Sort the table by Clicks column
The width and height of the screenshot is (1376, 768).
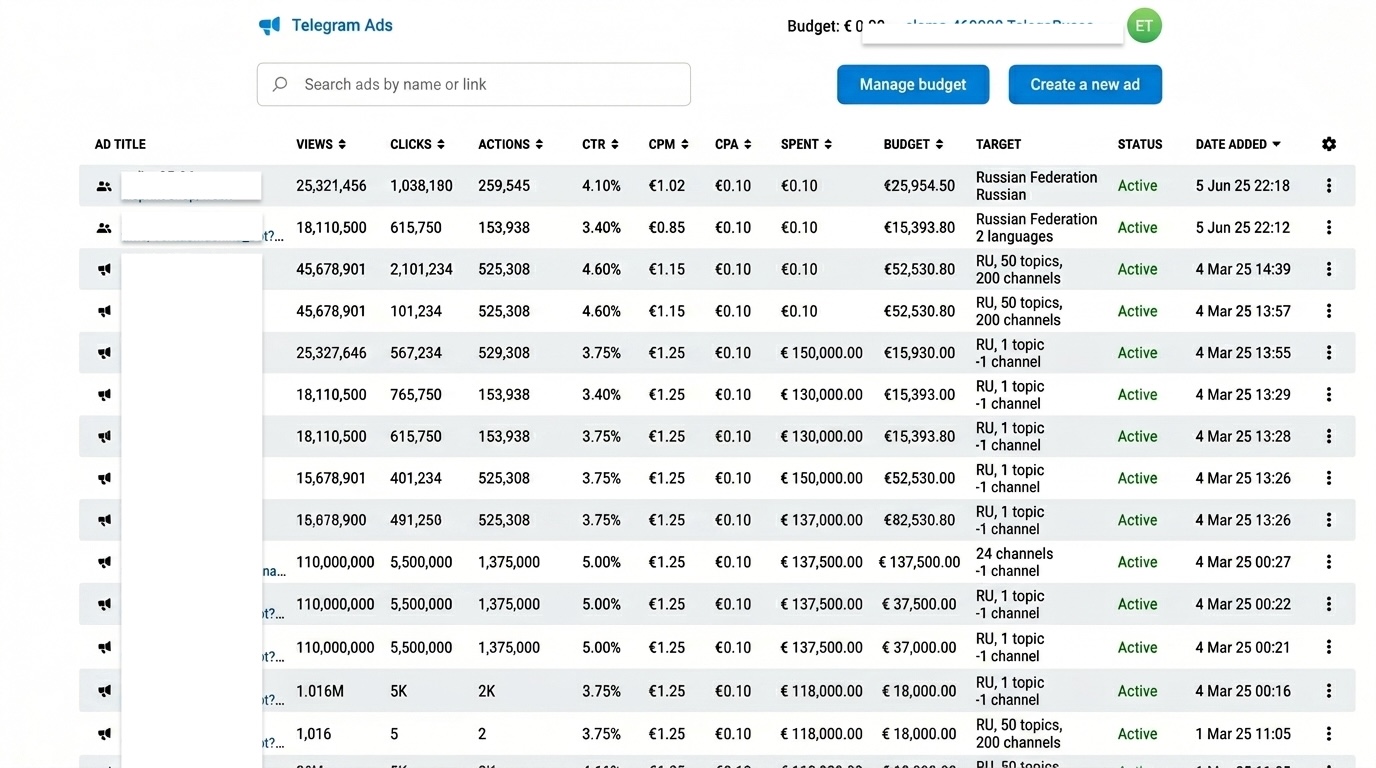click(417, 144)
